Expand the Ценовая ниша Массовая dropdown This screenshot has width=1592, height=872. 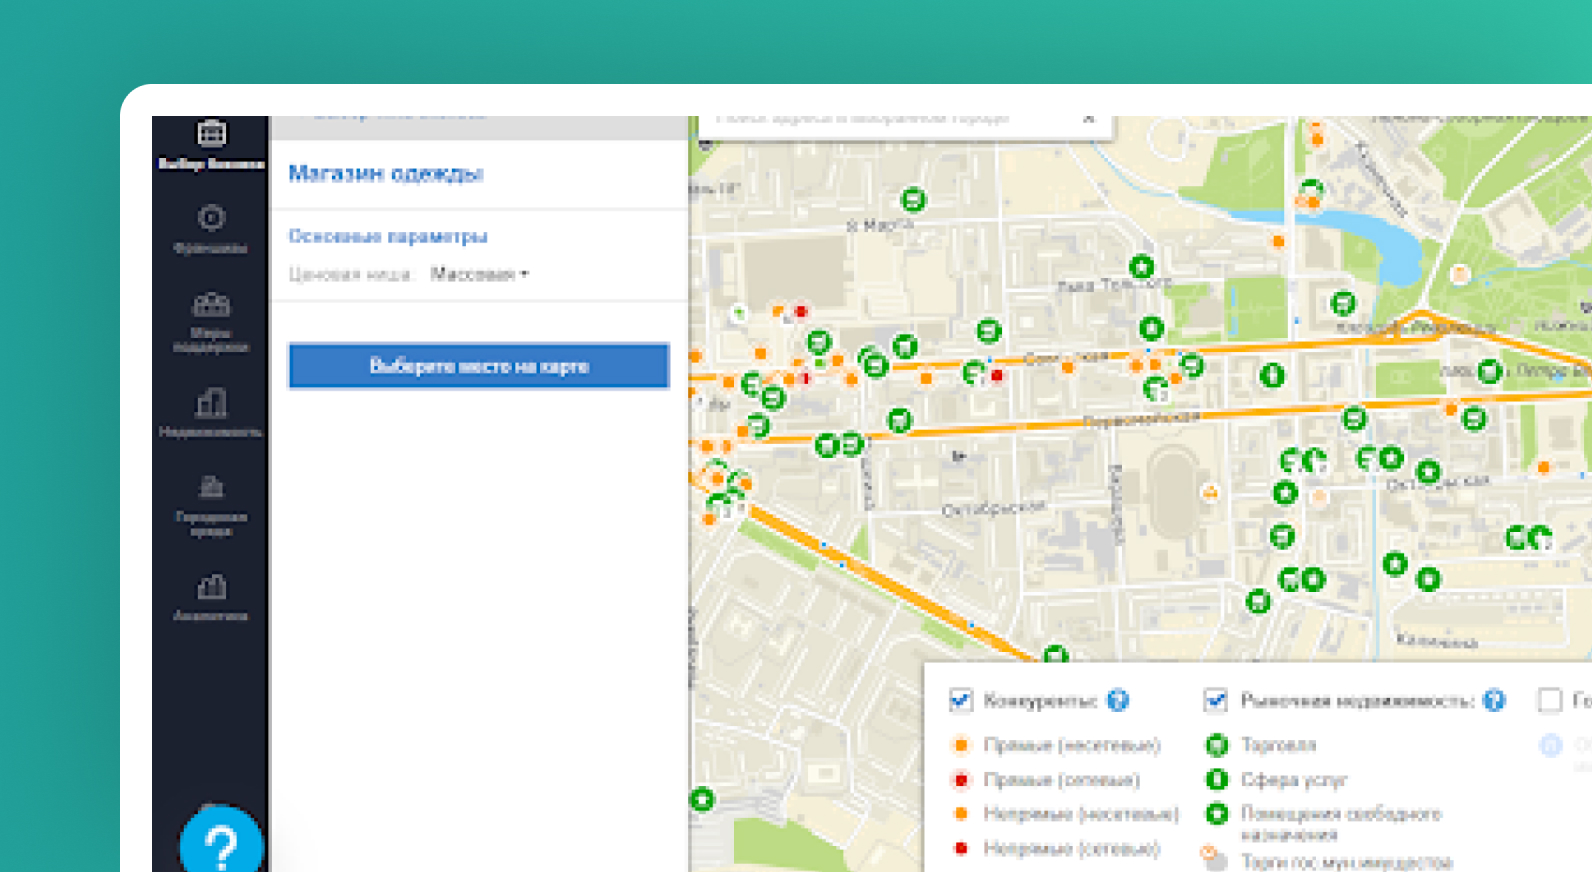[479, 274]
